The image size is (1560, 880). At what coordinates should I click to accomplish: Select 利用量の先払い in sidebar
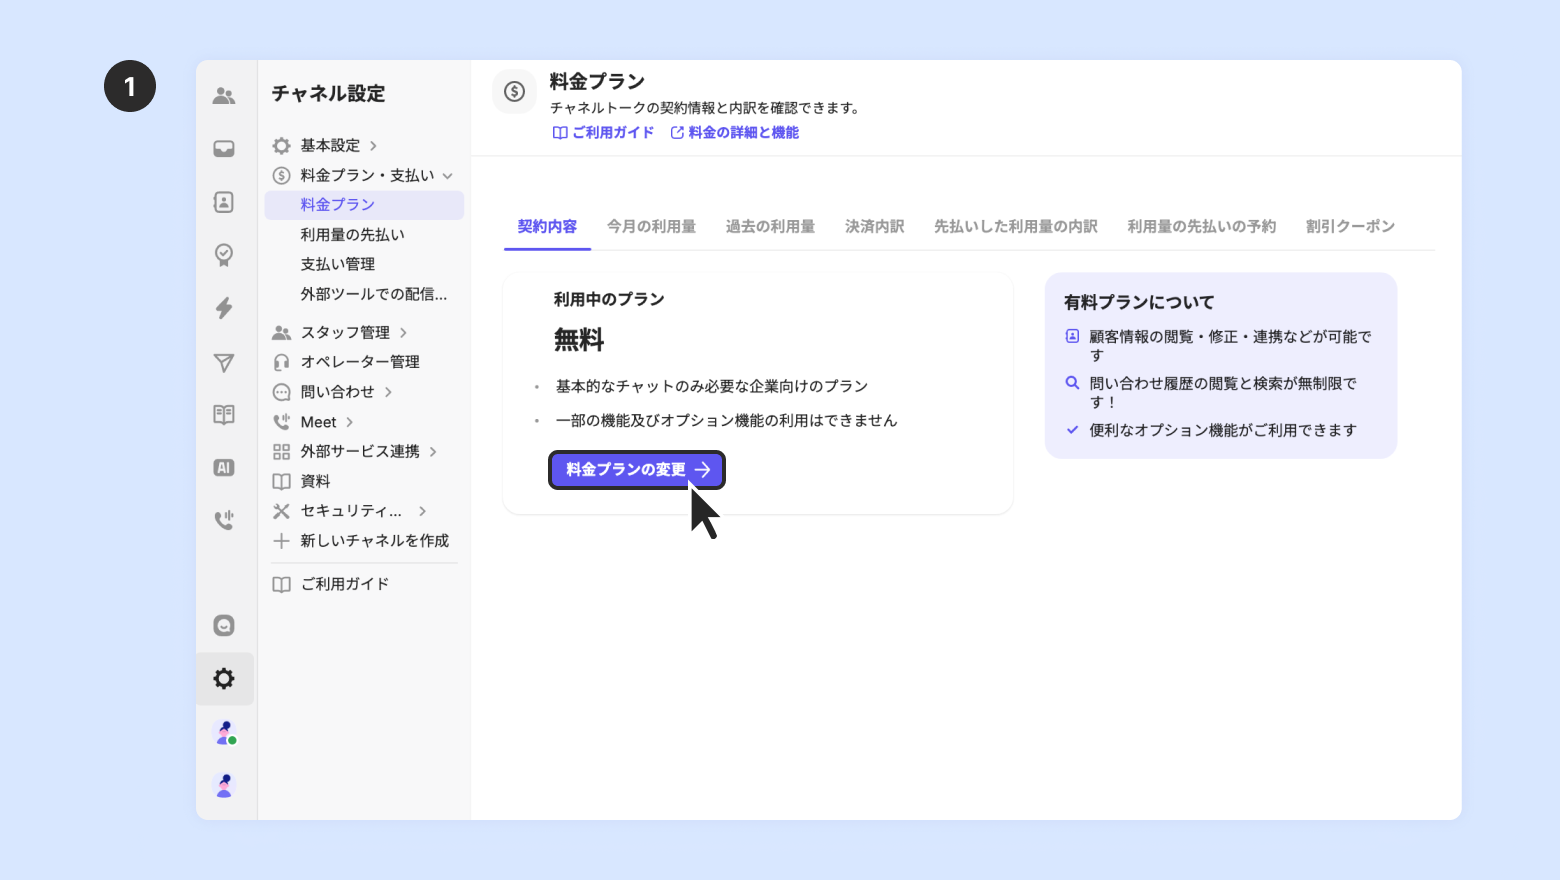pyautogui.click(x=353, y=235)
